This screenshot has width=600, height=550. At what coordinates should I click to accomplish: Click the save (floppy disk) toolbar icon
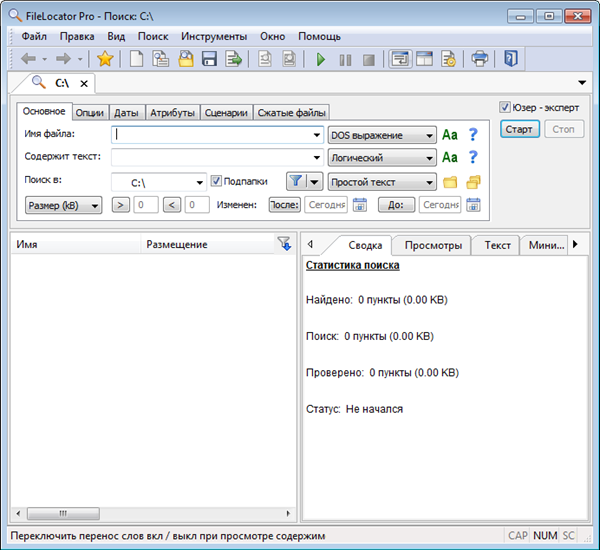point(210,59)
